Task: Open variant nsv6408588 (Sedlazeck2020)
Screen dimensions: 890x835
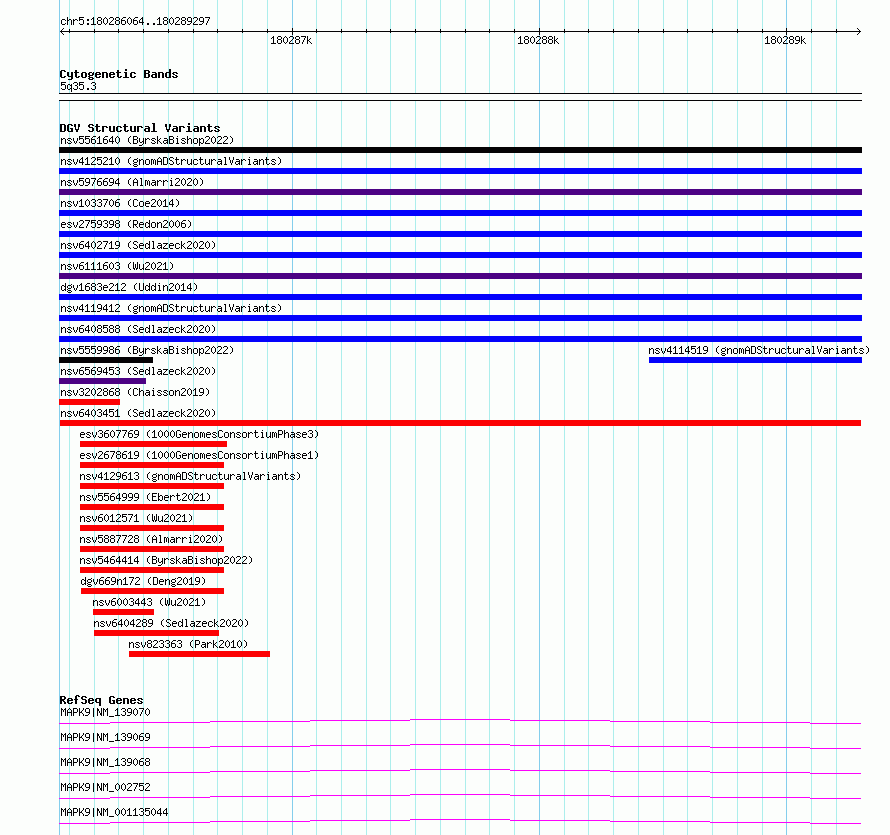Action: pos(138,329)
